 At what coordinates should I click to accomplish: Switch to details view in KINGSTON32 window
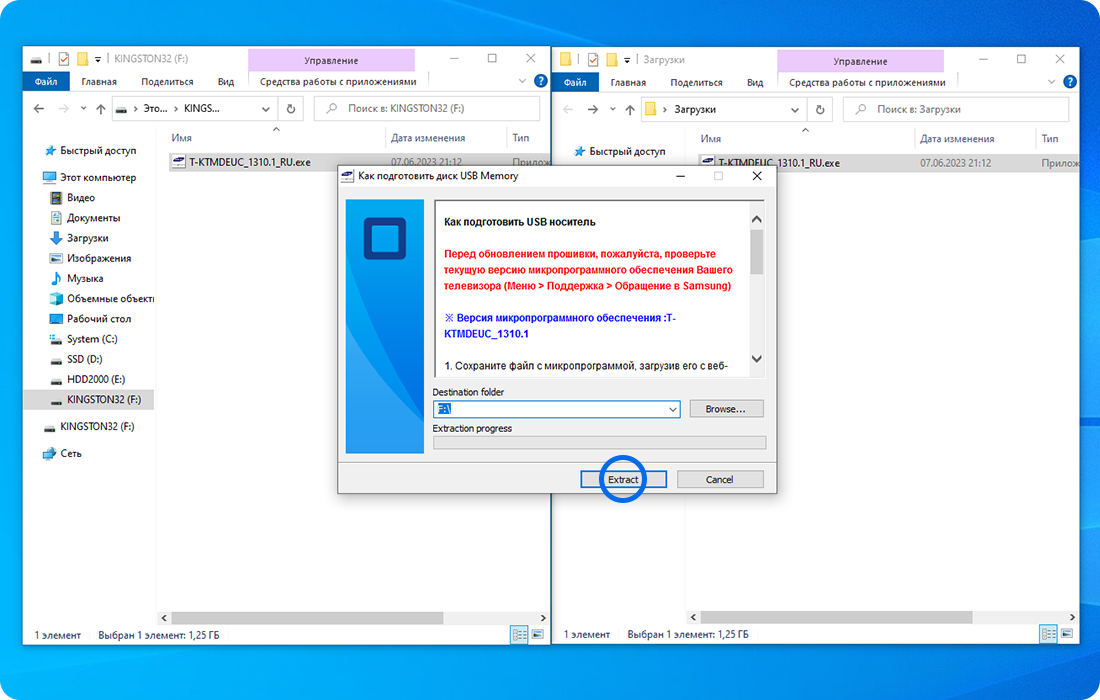click(519, 635)
